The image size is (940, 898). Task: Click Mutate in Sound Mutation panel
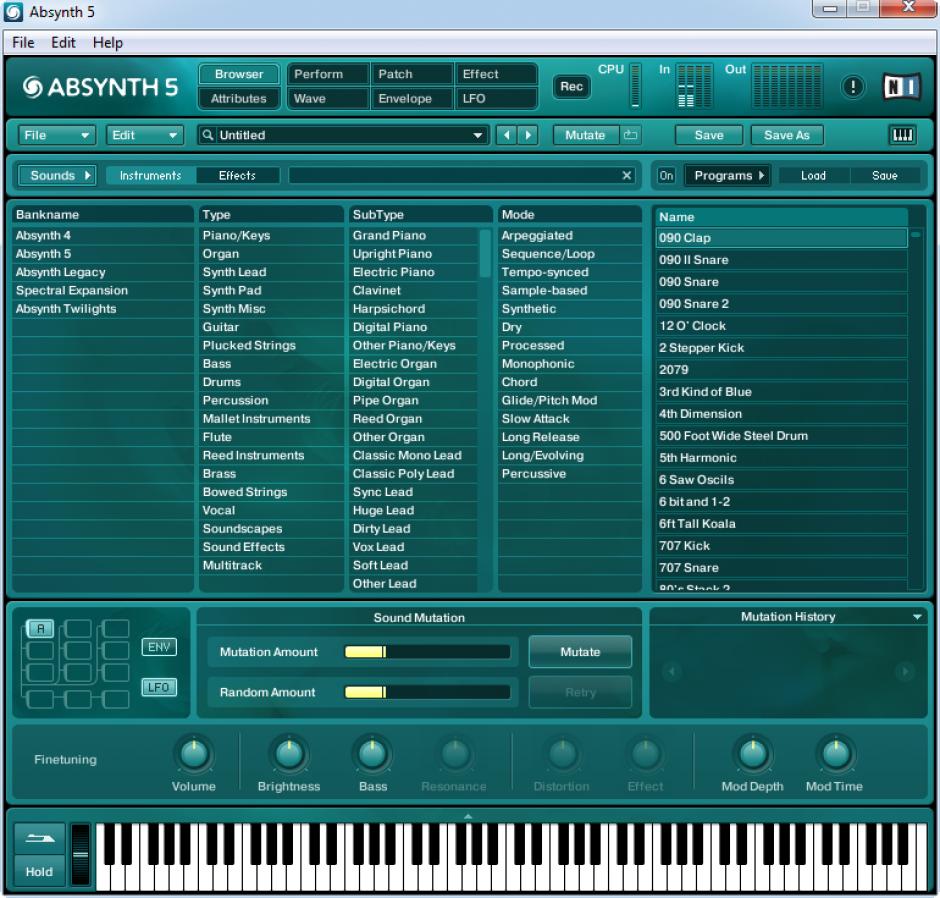(x=580, y=652)
